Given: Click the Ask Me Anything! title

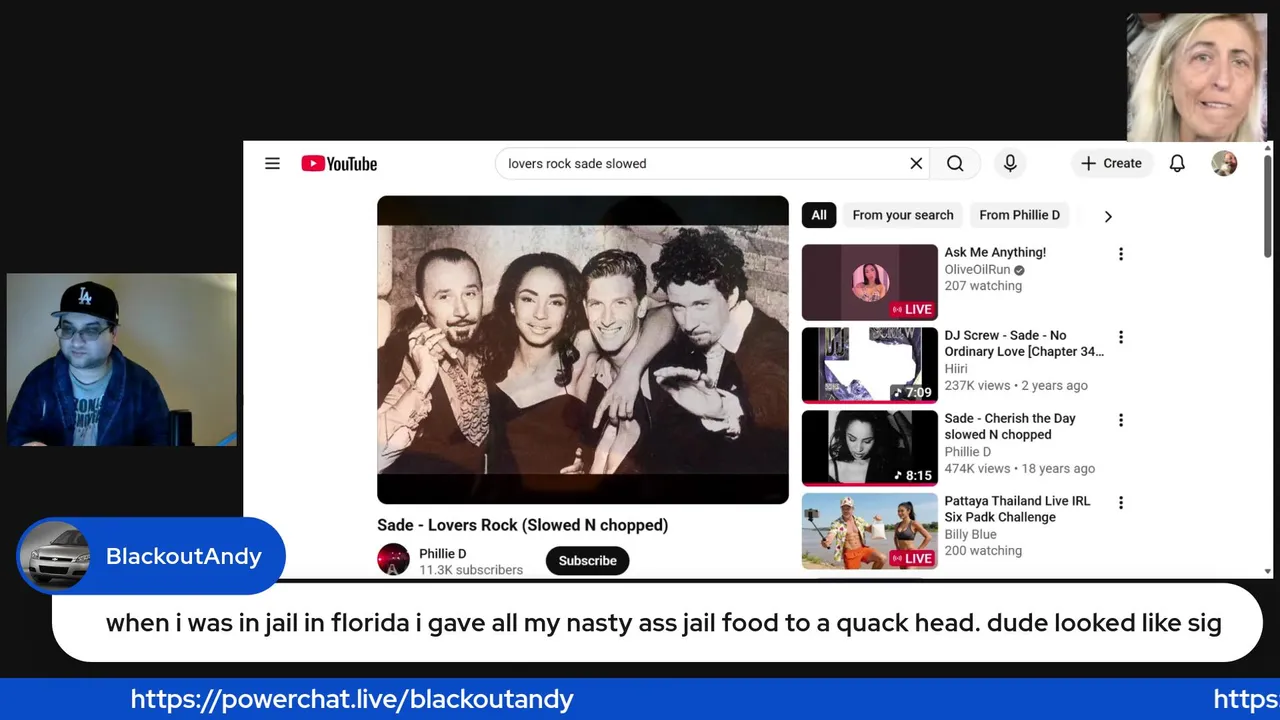Looking at the screenshot, I should [995, 252].
